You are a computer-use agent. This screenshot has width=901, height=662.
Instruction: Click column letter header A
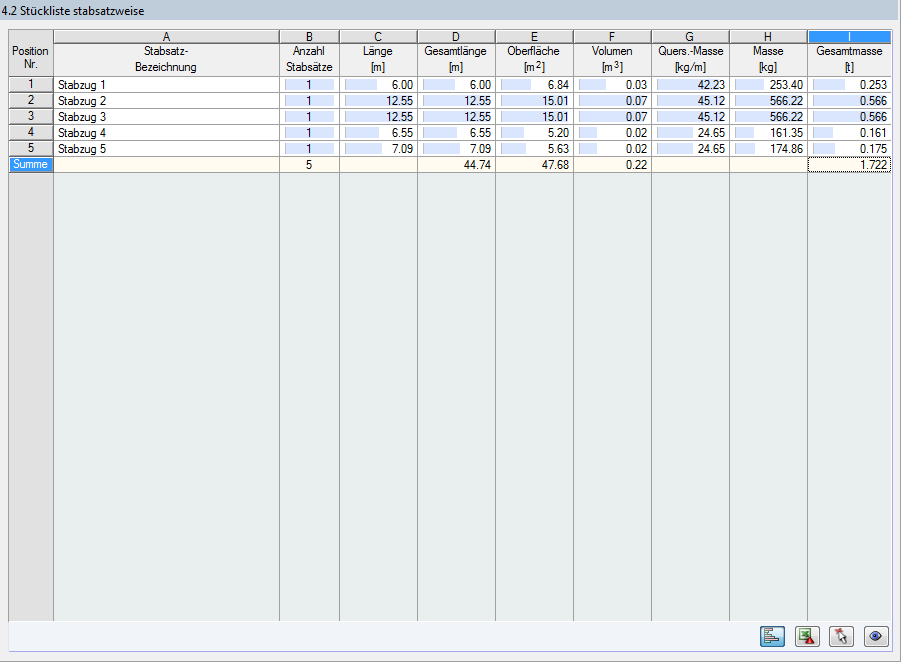165,36
